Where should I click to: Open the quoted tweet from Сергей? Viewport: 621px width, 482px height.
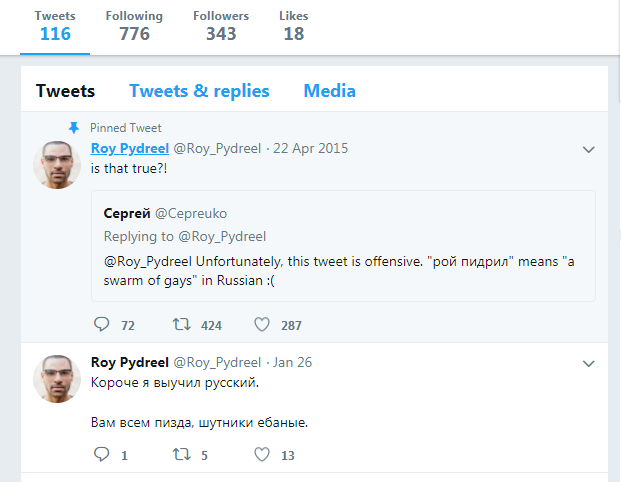[343, 246]
